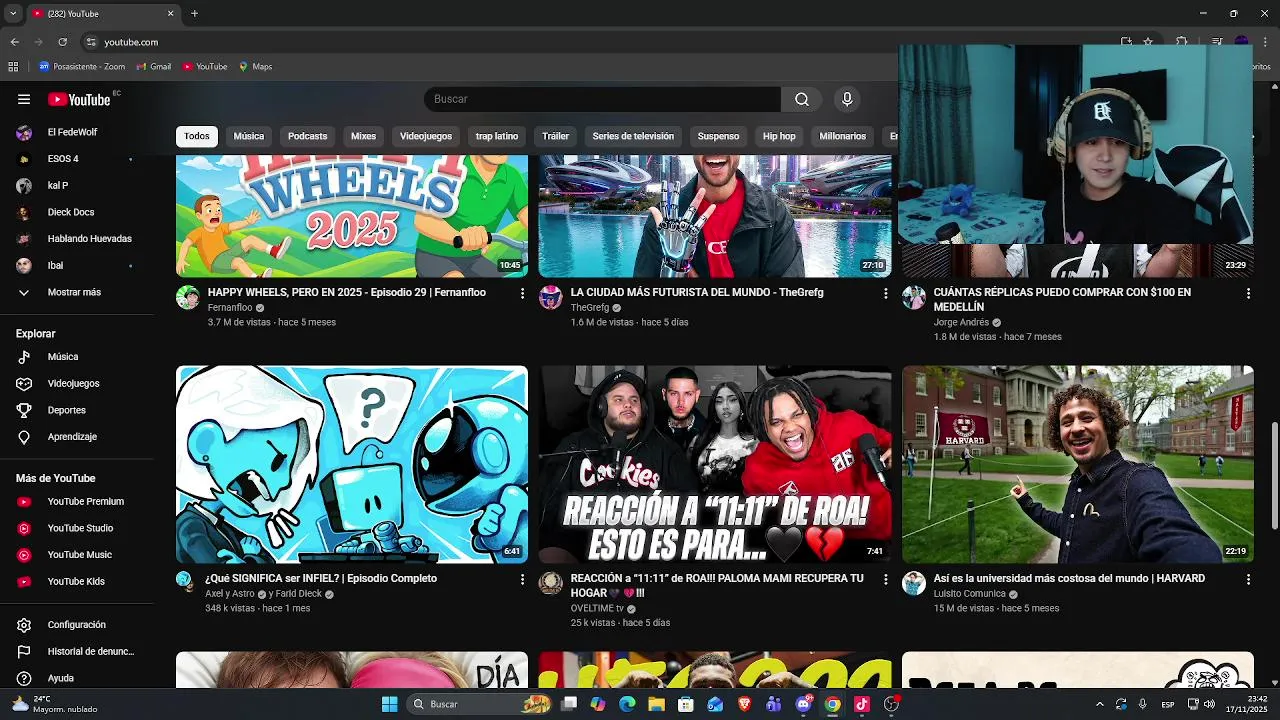Click the Buscar search input field
The height and width of the screenshot is (720, 1280).
[x=602, y=99]
